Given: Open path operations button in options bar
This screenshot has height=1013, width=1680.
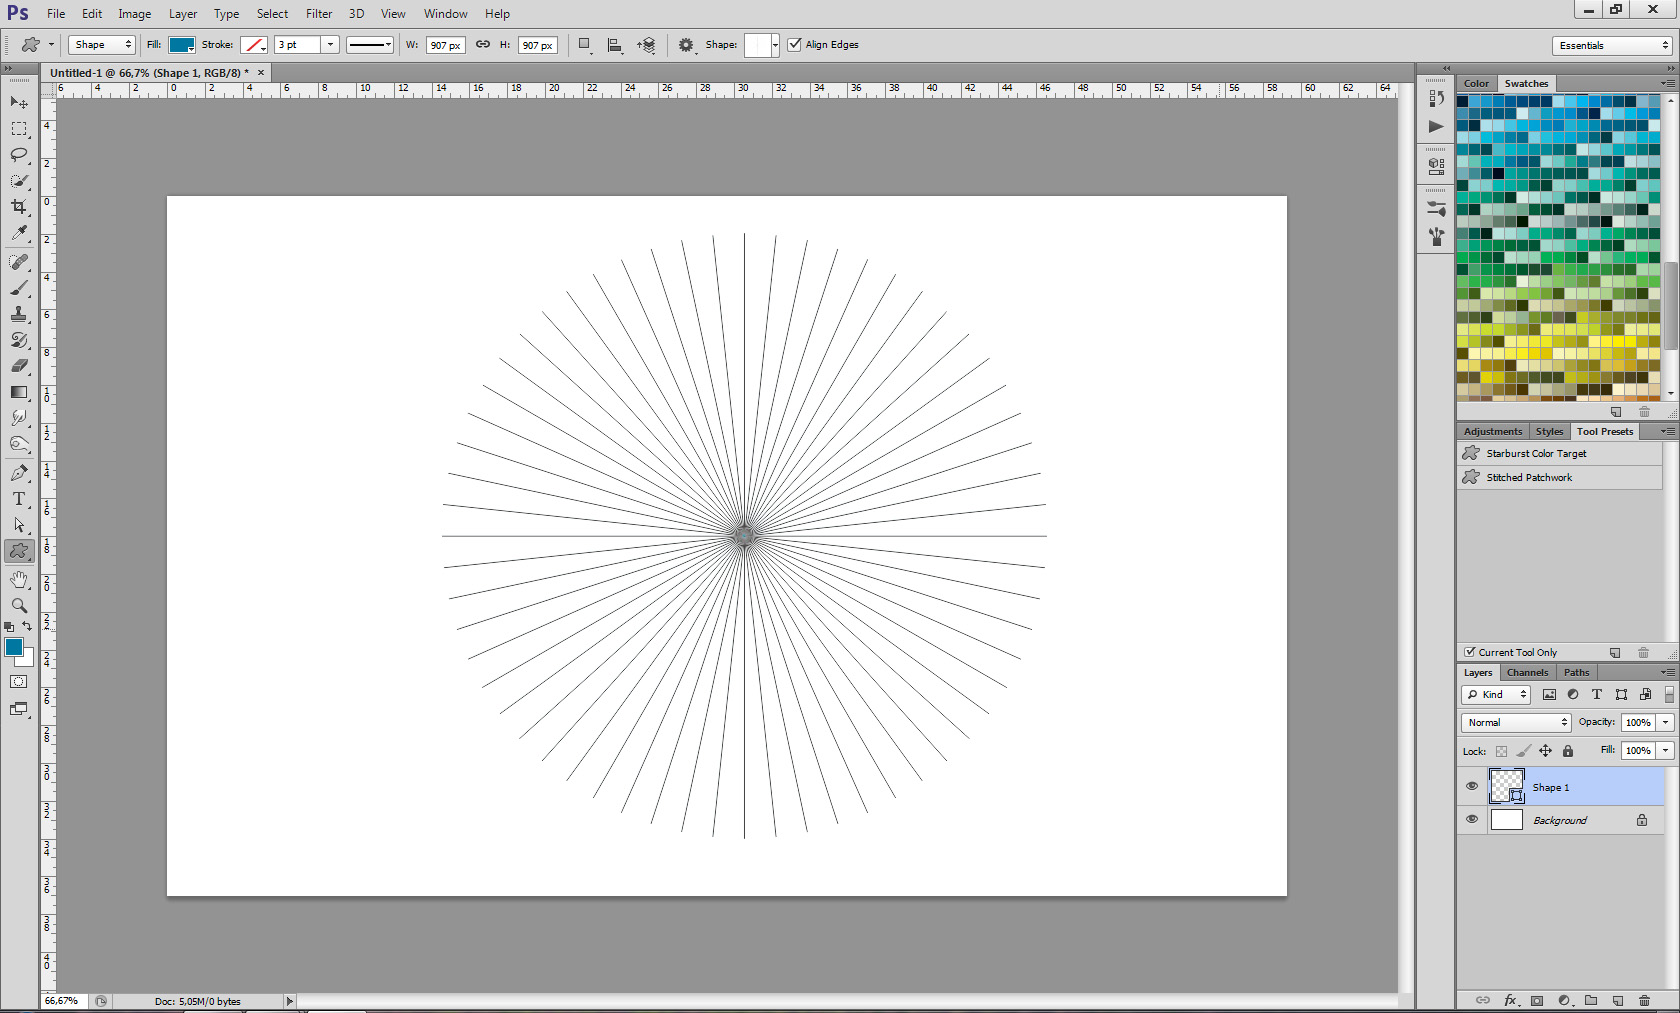Looking at the screenshot, I should click(x=585, y=45).
